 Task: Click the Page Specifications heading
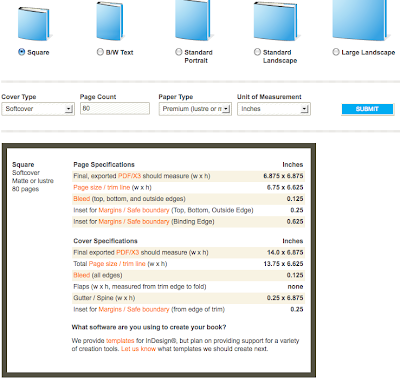pos(104,165)
